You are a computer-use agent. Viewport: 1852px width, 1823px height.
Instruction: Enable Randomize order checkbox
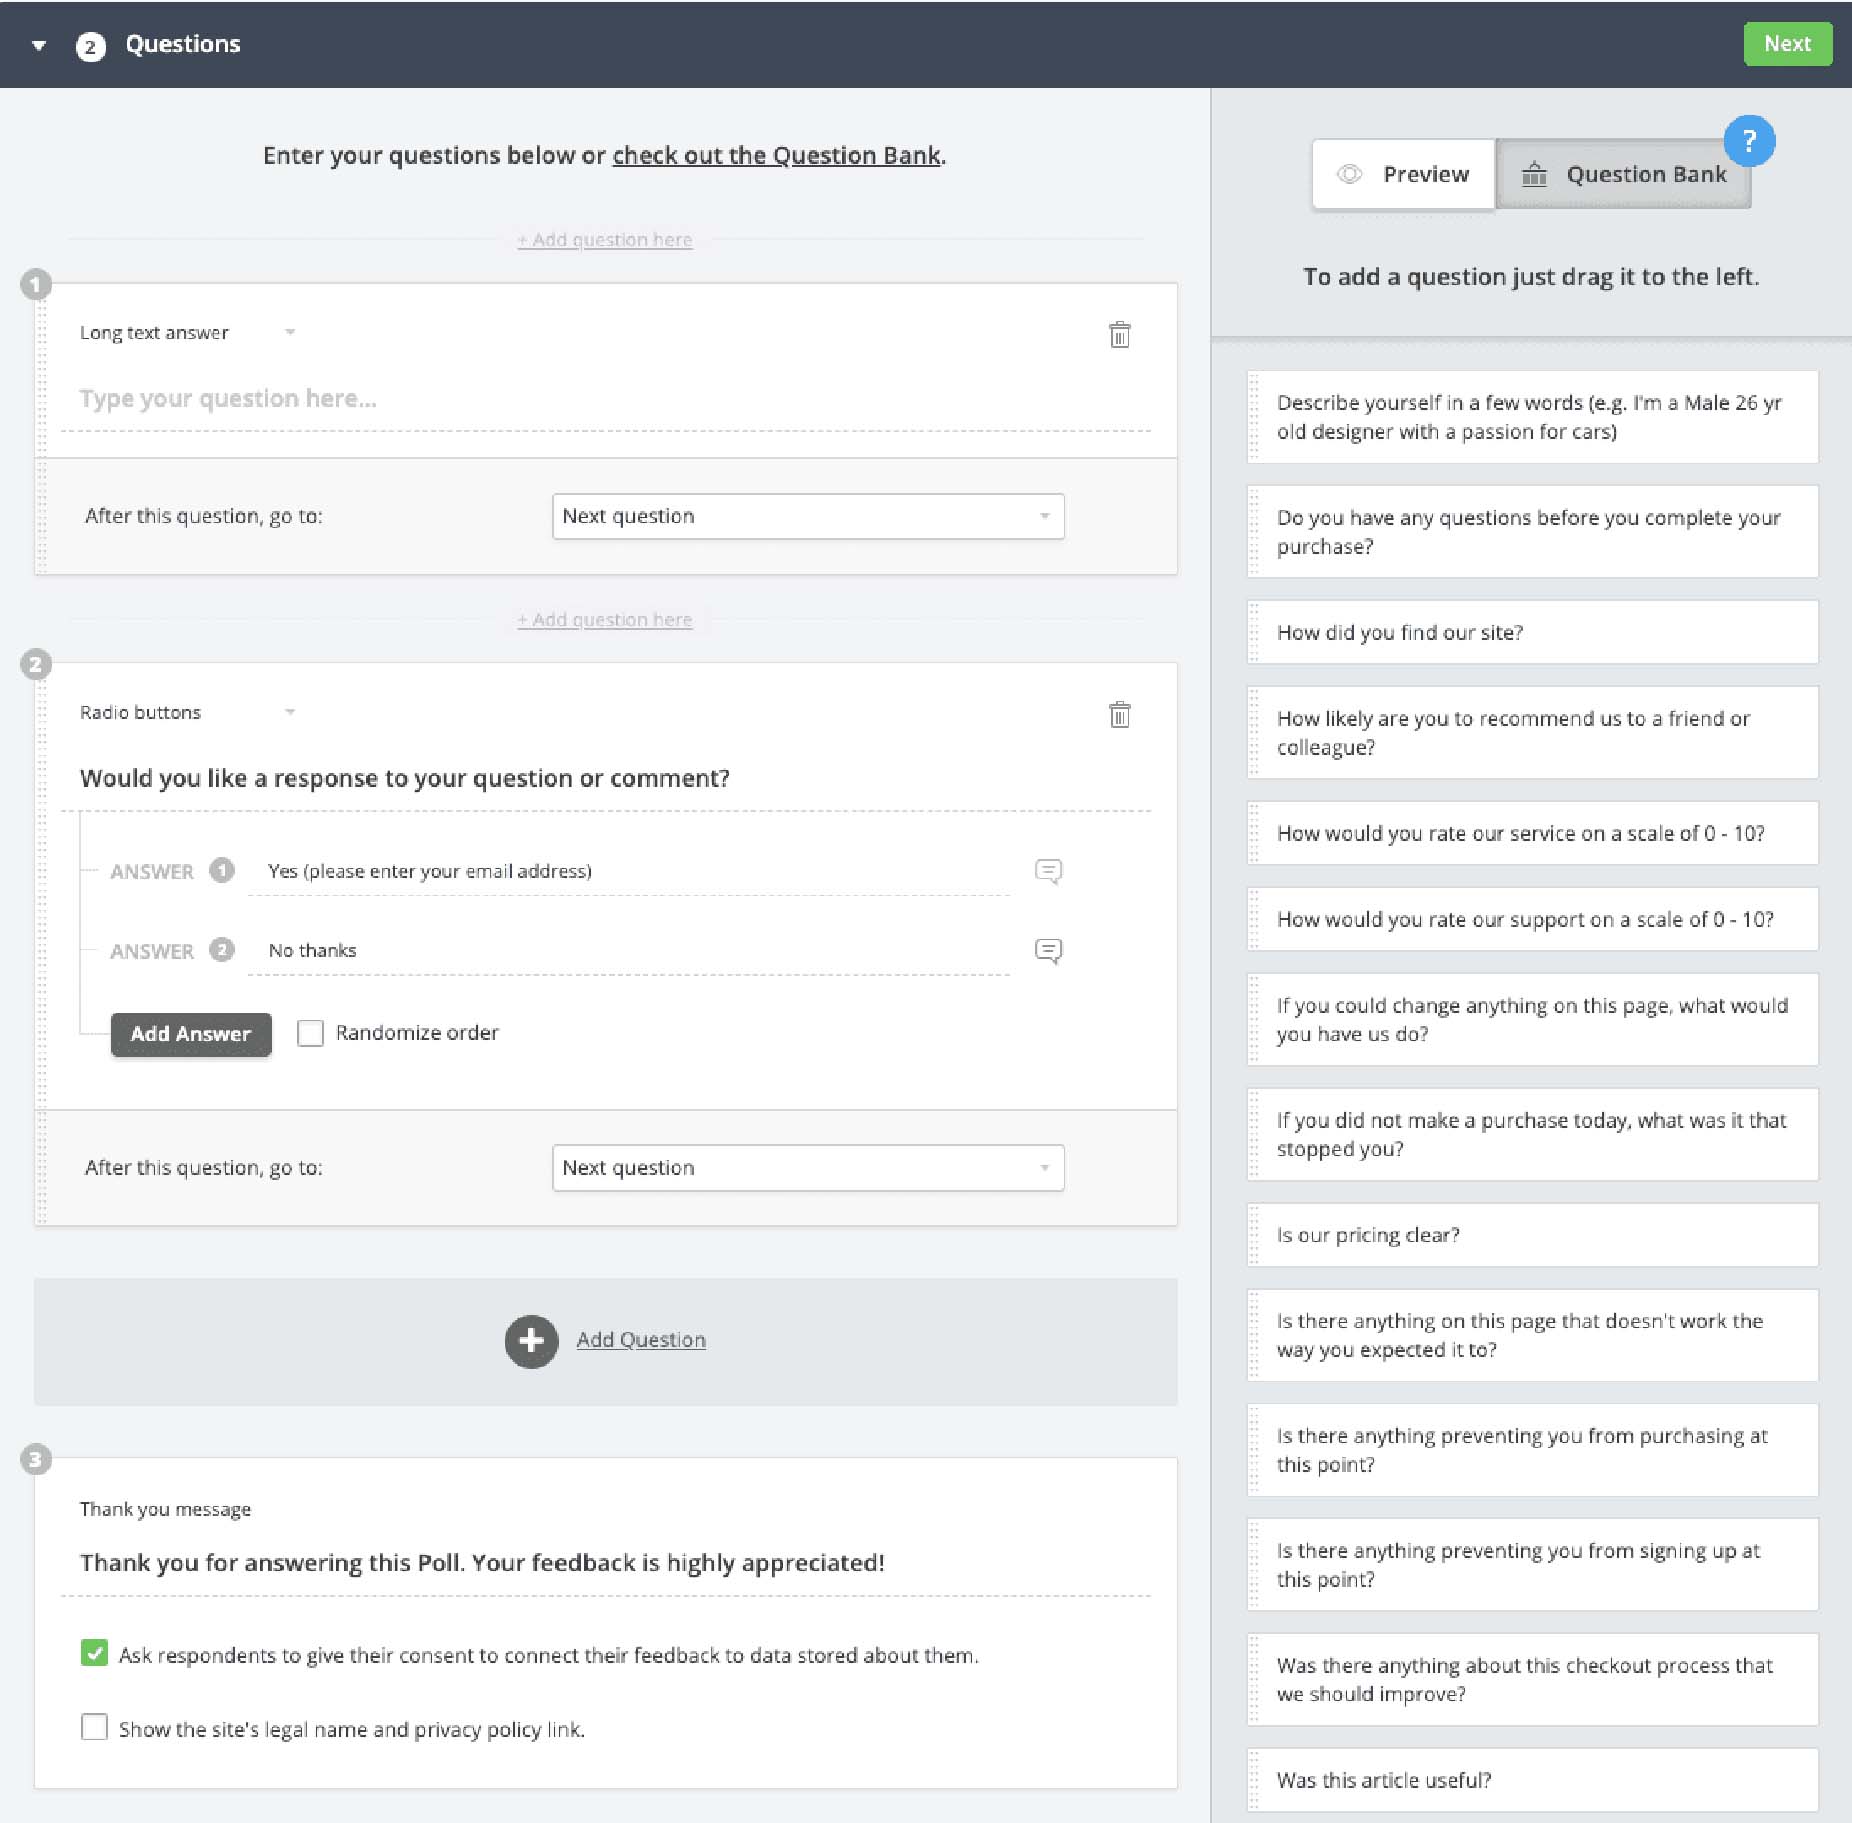(310, 1033)
